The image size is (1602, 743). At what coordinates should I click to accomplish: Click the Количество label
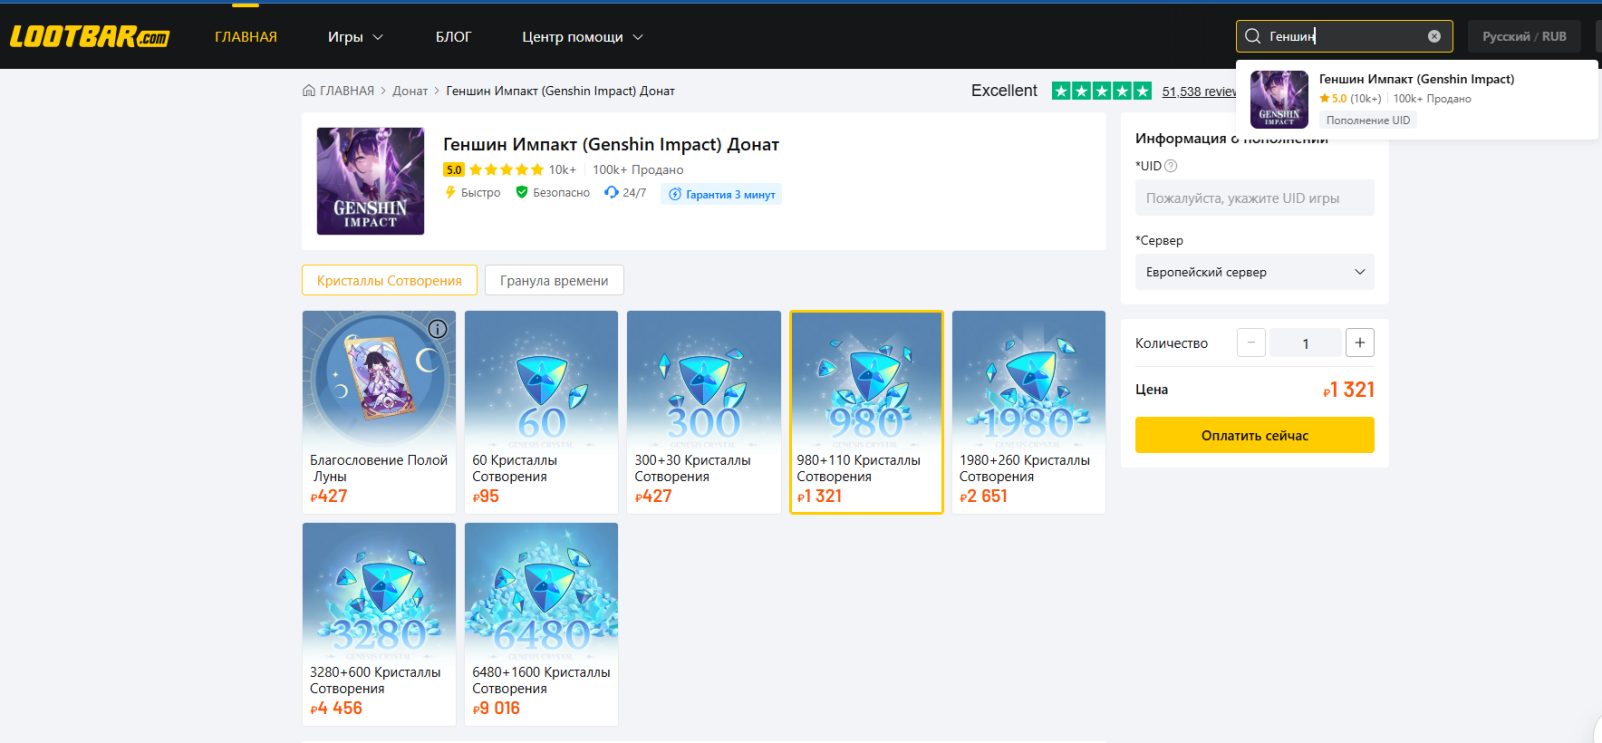(1171, 343)
